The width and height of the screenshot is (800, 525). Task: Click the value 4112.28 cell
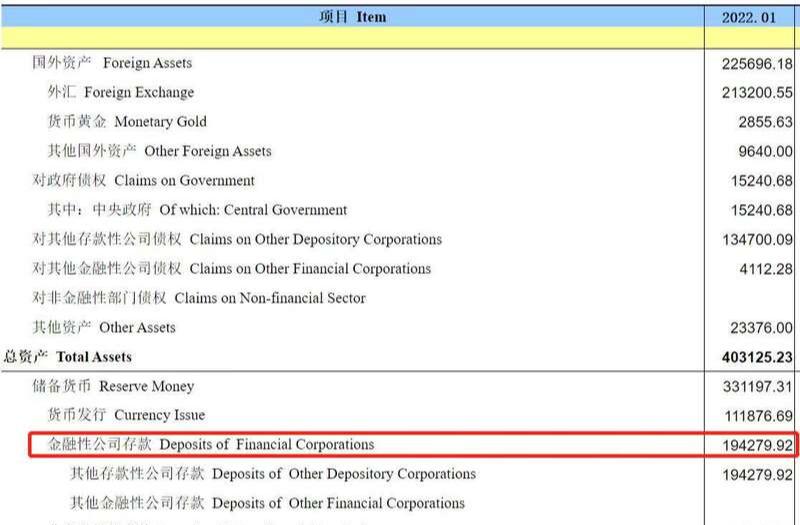coord(765,269)
